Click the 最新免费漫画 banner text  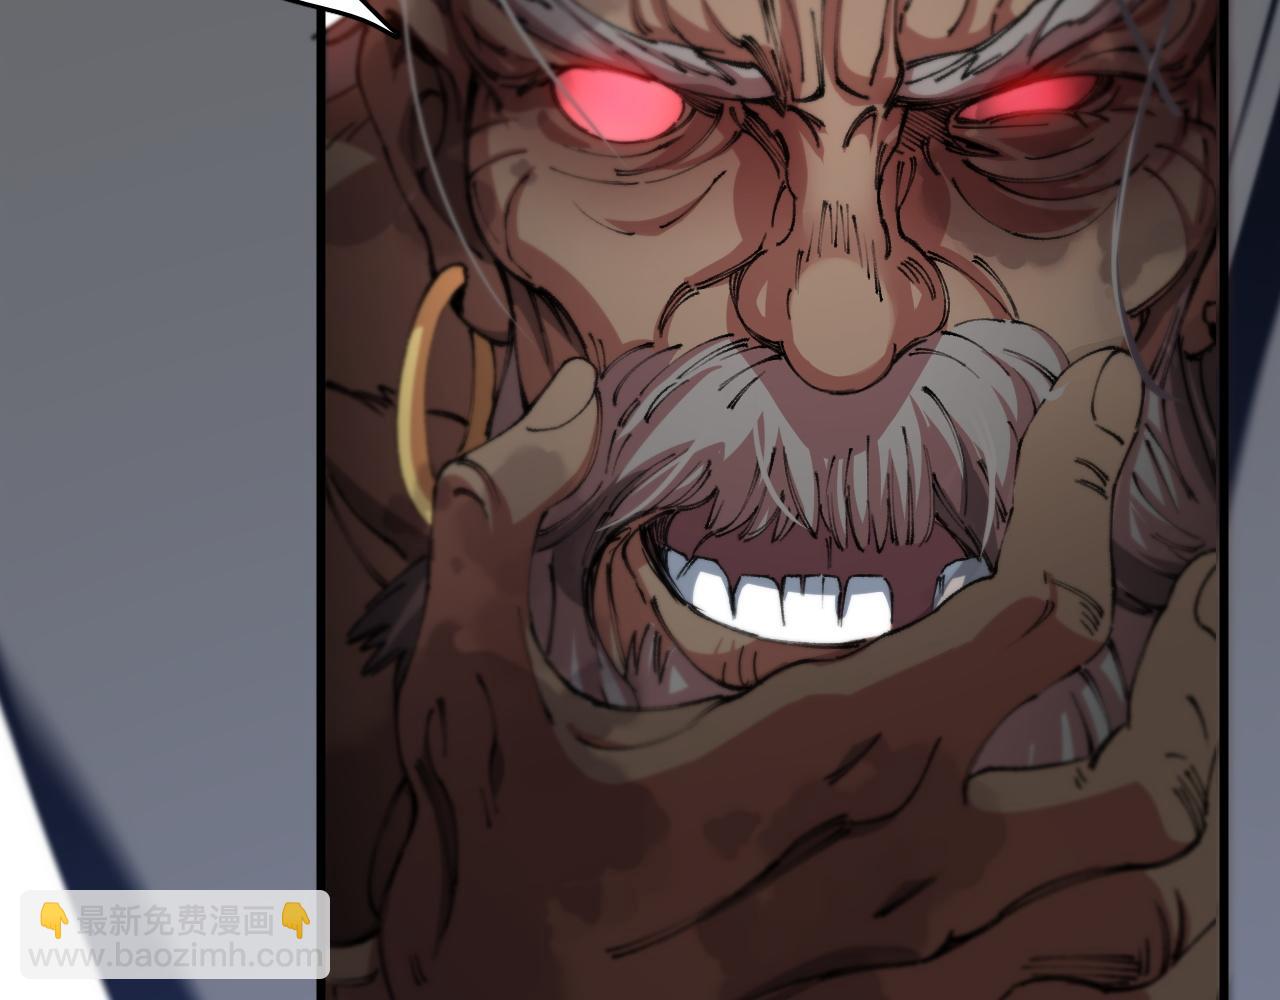click(175, 920)
